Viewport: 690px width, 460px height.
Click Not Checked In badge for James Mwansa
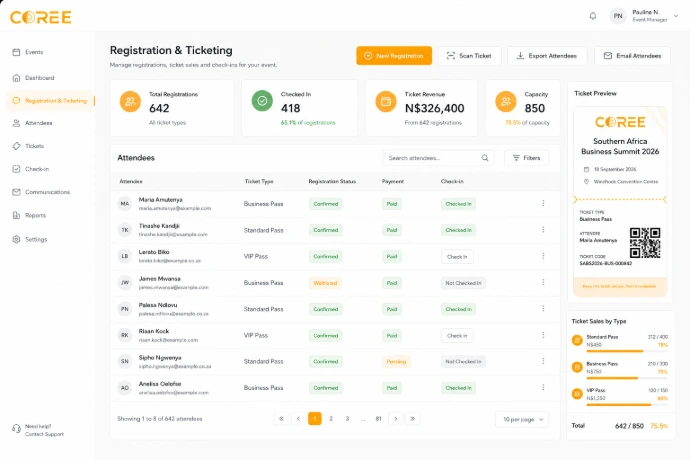463,283
